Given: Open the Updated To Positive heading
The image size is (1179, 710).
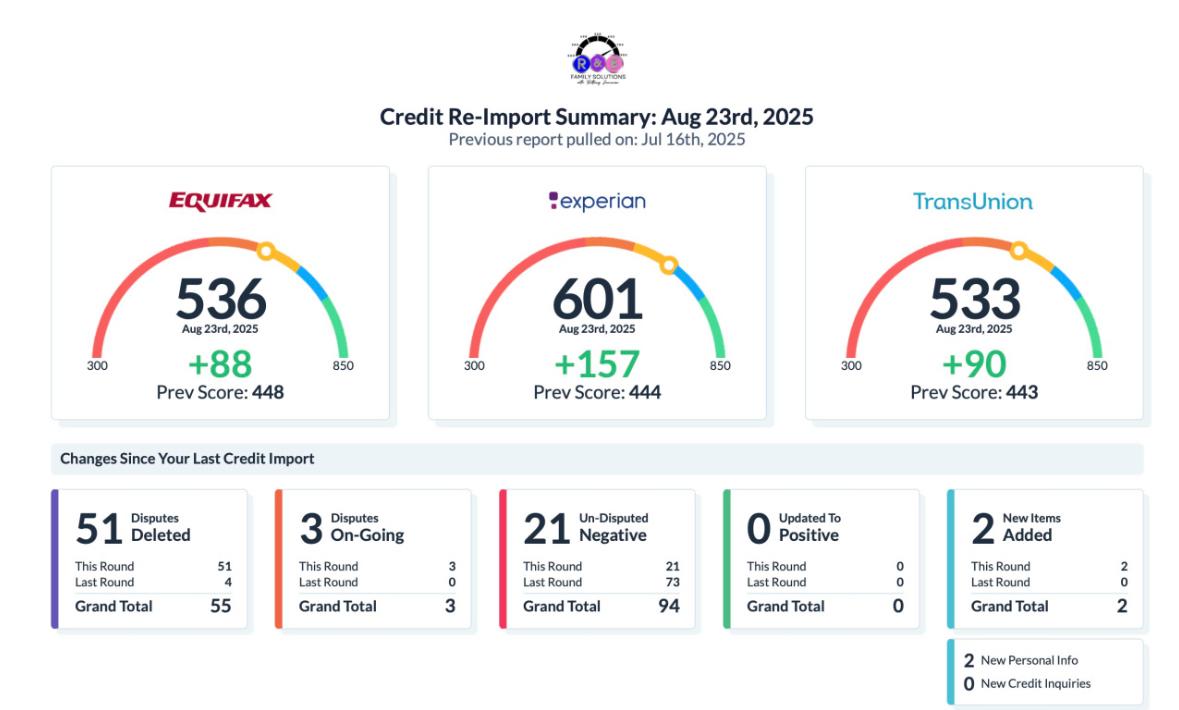Looking at the screenshot, I should [x=810, y=527].
